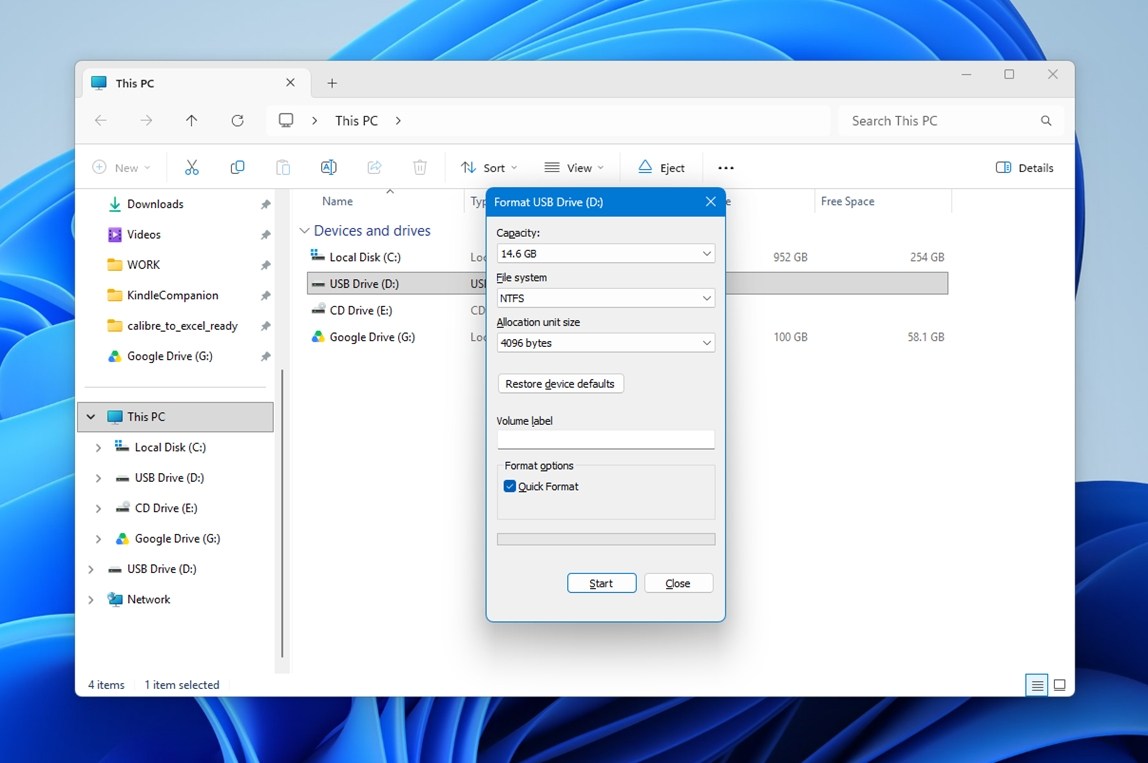Click the Close button in Format dialog

(x=678, y=583)
